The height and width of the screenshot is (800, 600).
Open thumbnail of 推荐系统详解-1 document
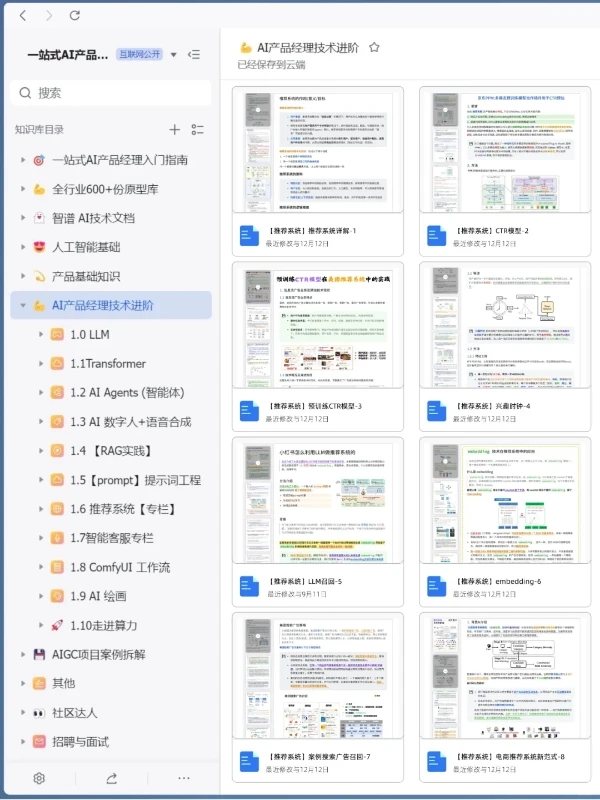pyautogui.click(x=317, y=149)
